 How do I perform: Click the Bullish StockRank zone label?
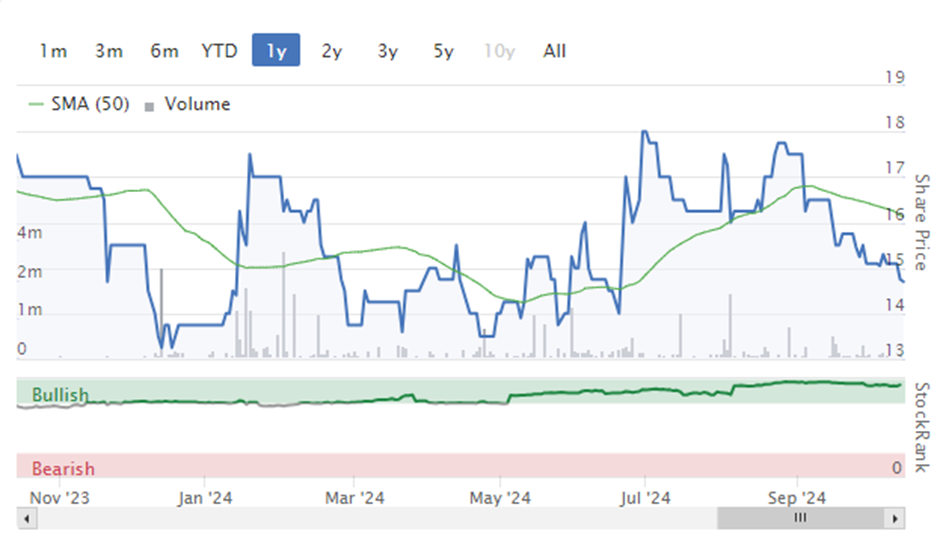tap(60, 395)
